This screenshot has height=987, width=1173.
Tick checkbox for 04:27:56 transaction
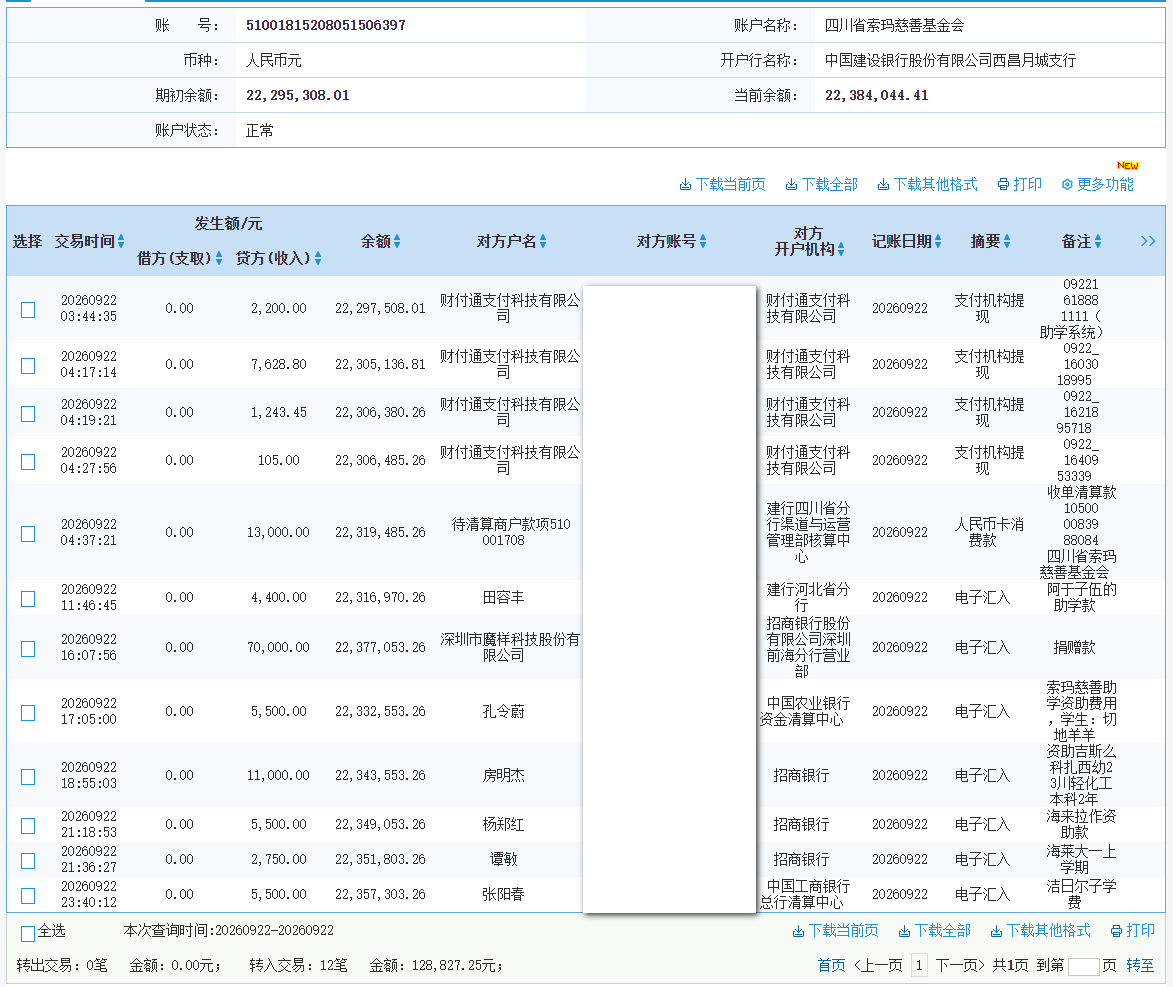pyautogui.click(x=28, y=462)
